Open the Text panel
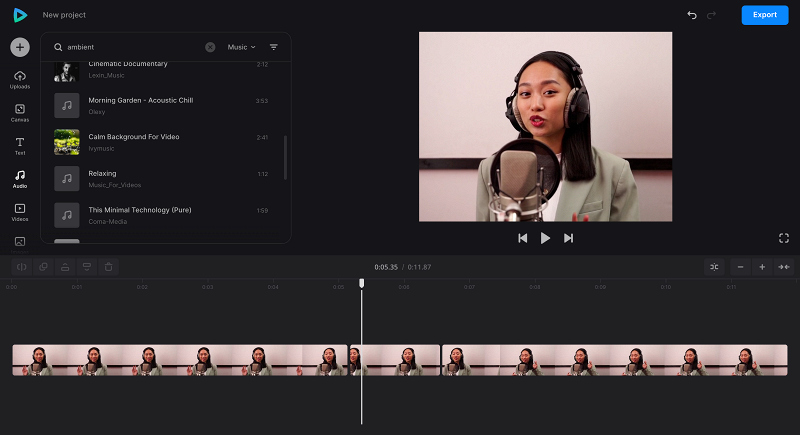Image resolution: width=800 pixels, height=435 pixels. click(x=20, y=146)
